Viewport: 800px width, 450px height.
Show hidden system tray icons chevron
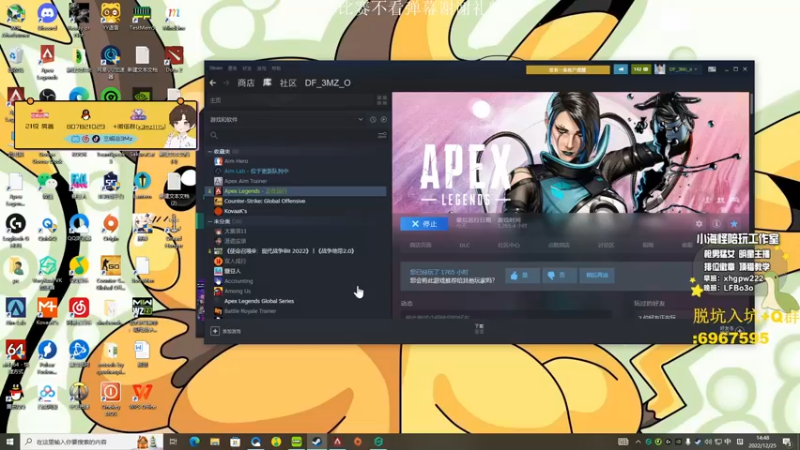(x=638, y=442)
